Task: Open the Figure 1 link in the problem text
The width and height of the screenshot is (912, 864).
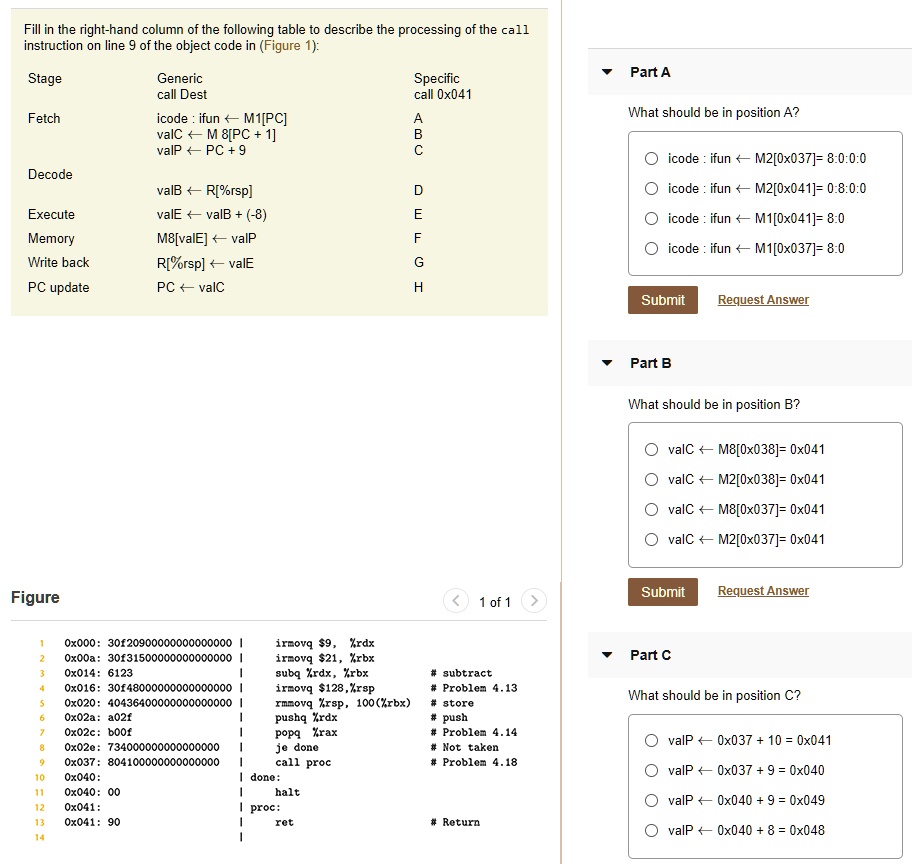Action: point(282,44)
